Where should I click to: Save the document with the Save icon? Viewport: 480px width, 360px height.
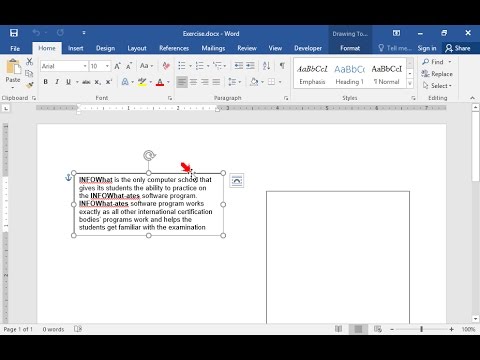click(14, 33)
